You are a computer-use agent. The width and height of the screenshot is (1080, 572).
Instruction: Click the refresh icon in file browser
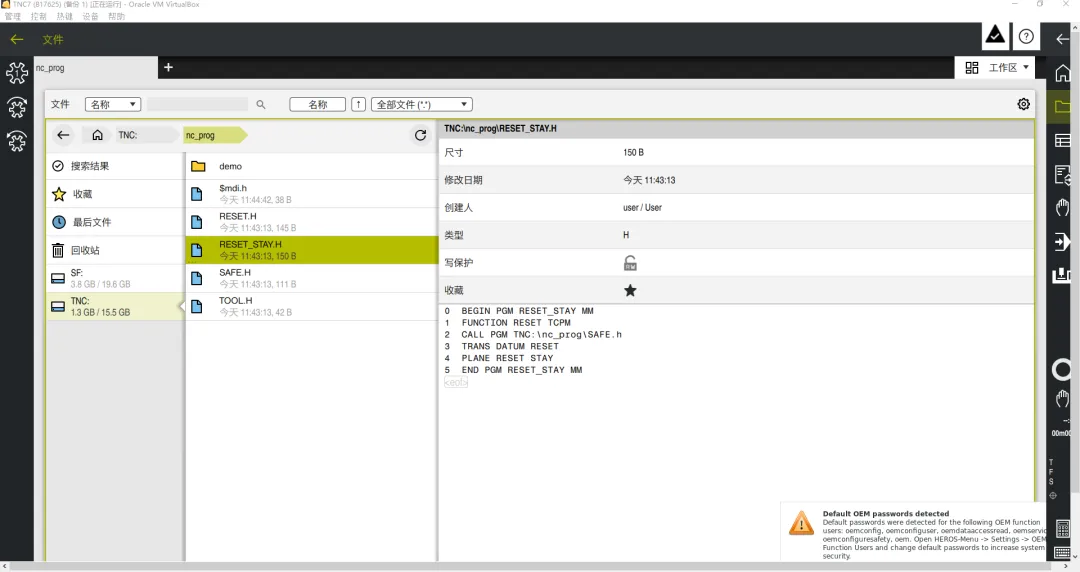[x=420, y=135]
